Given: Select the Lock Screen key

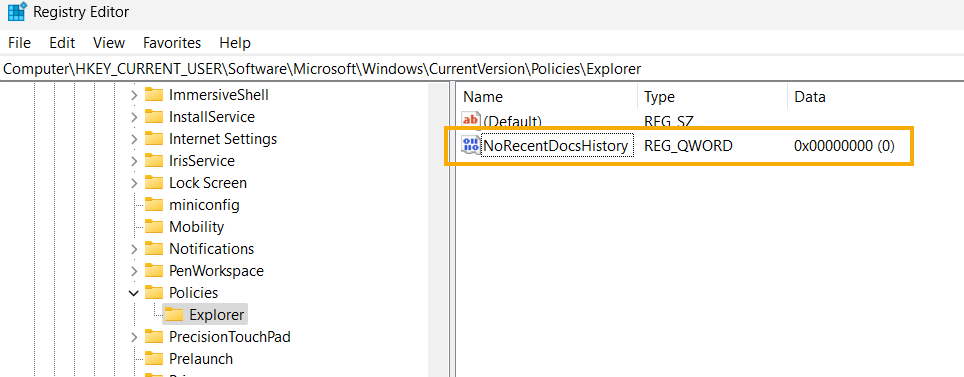Looking at the screenshot, I should [208, 183].
